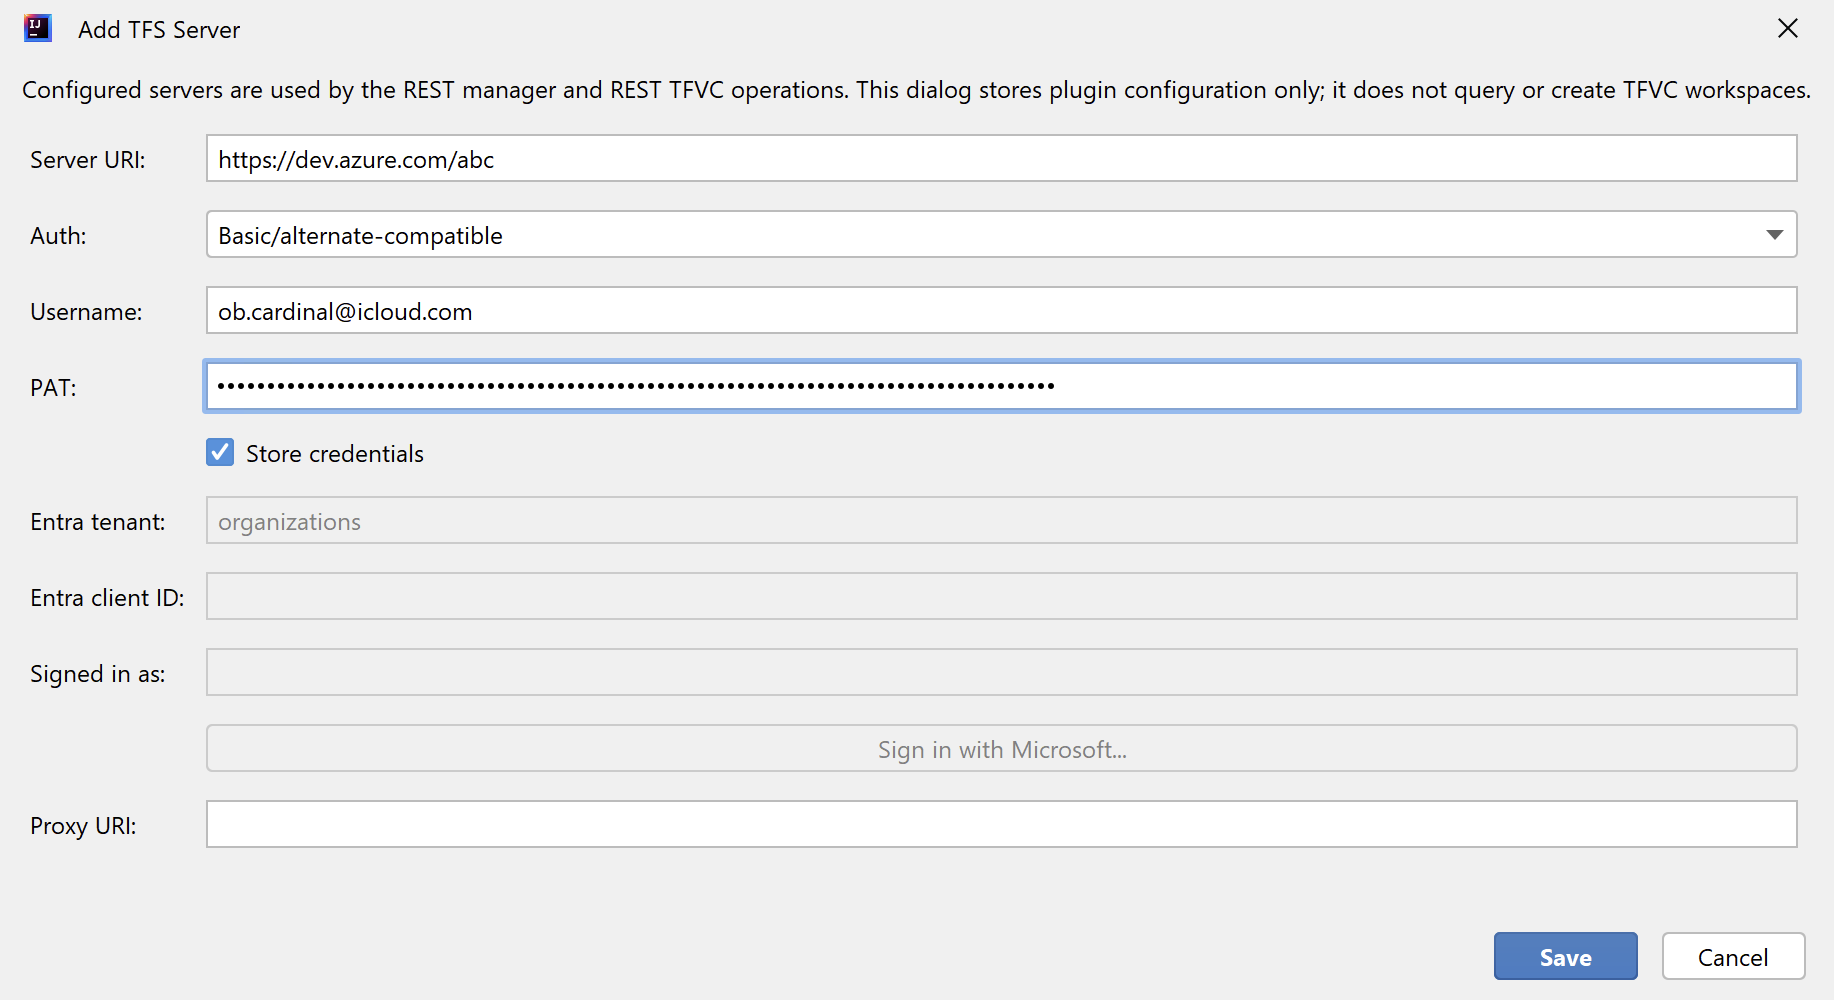1834x1000 pixels.
Task: Click the Server URI label
Action: [88, 160]
